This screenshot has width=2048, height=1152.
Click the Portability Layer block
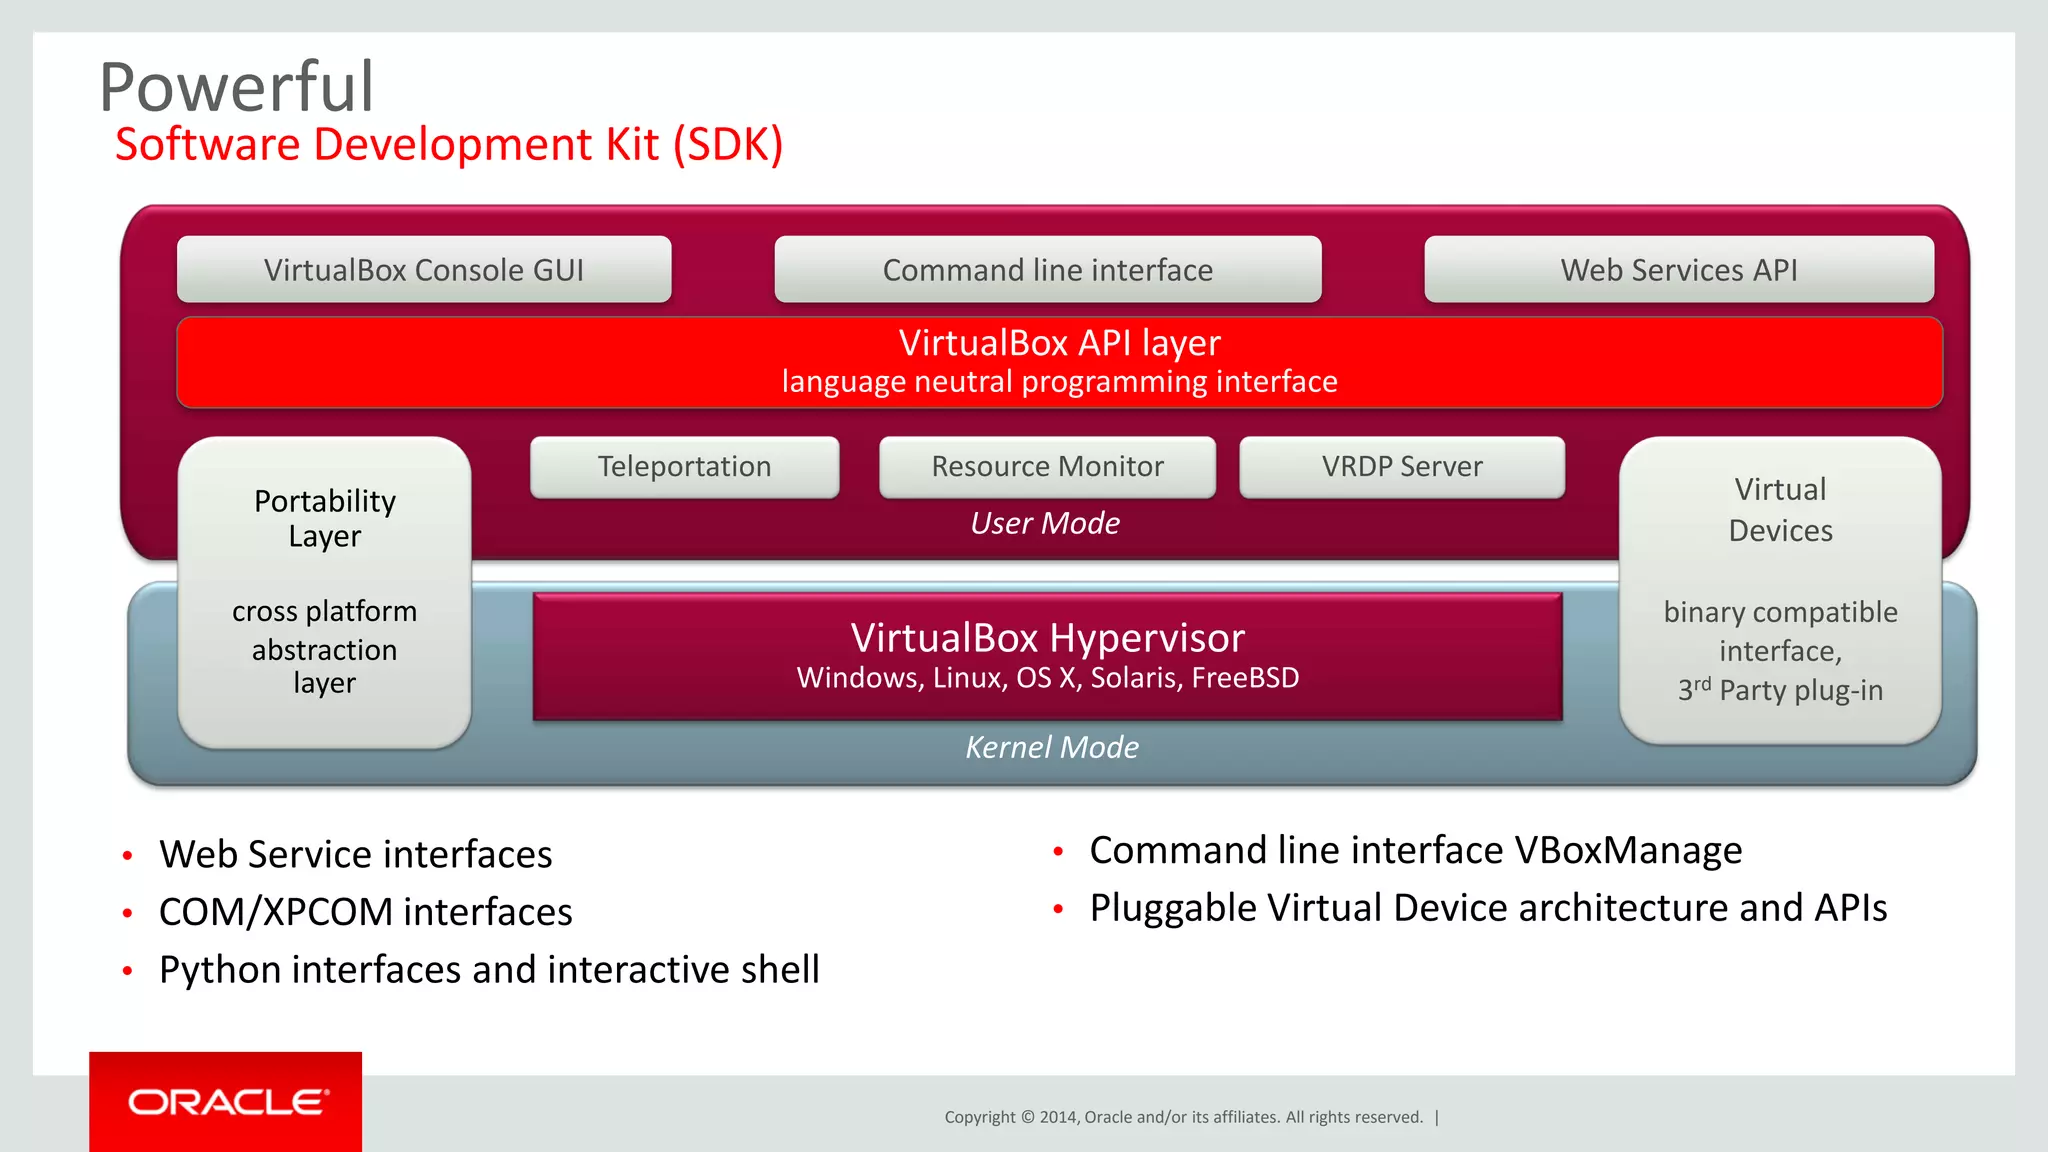324,592
